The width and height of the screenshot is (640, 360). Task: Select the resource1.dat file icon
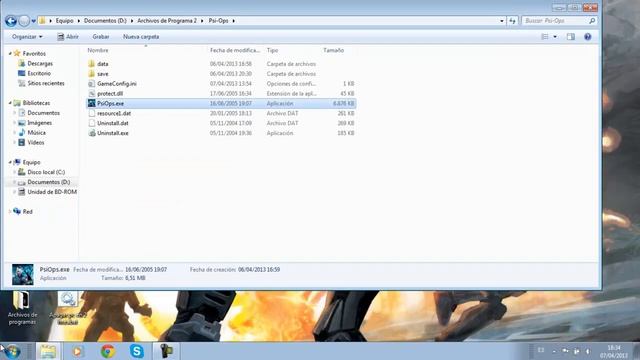[92, 113]
